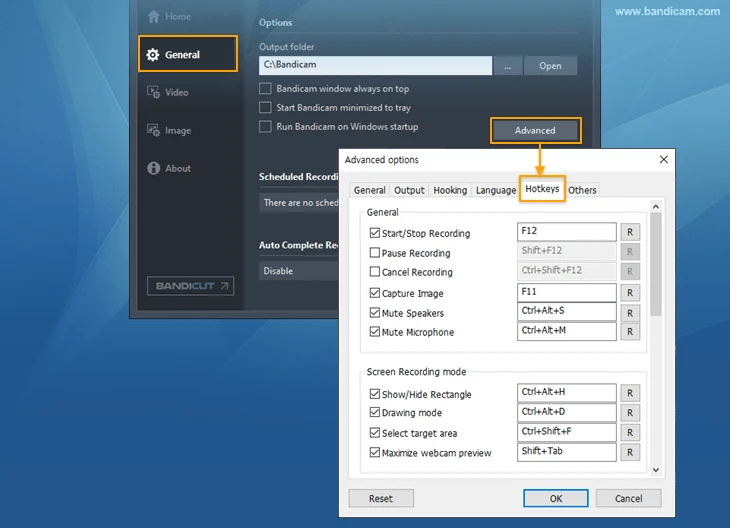This screenshot has height=528, width=730.
Task: Enable Run Bandicam on Windows startup
Action: click(265, 127)
